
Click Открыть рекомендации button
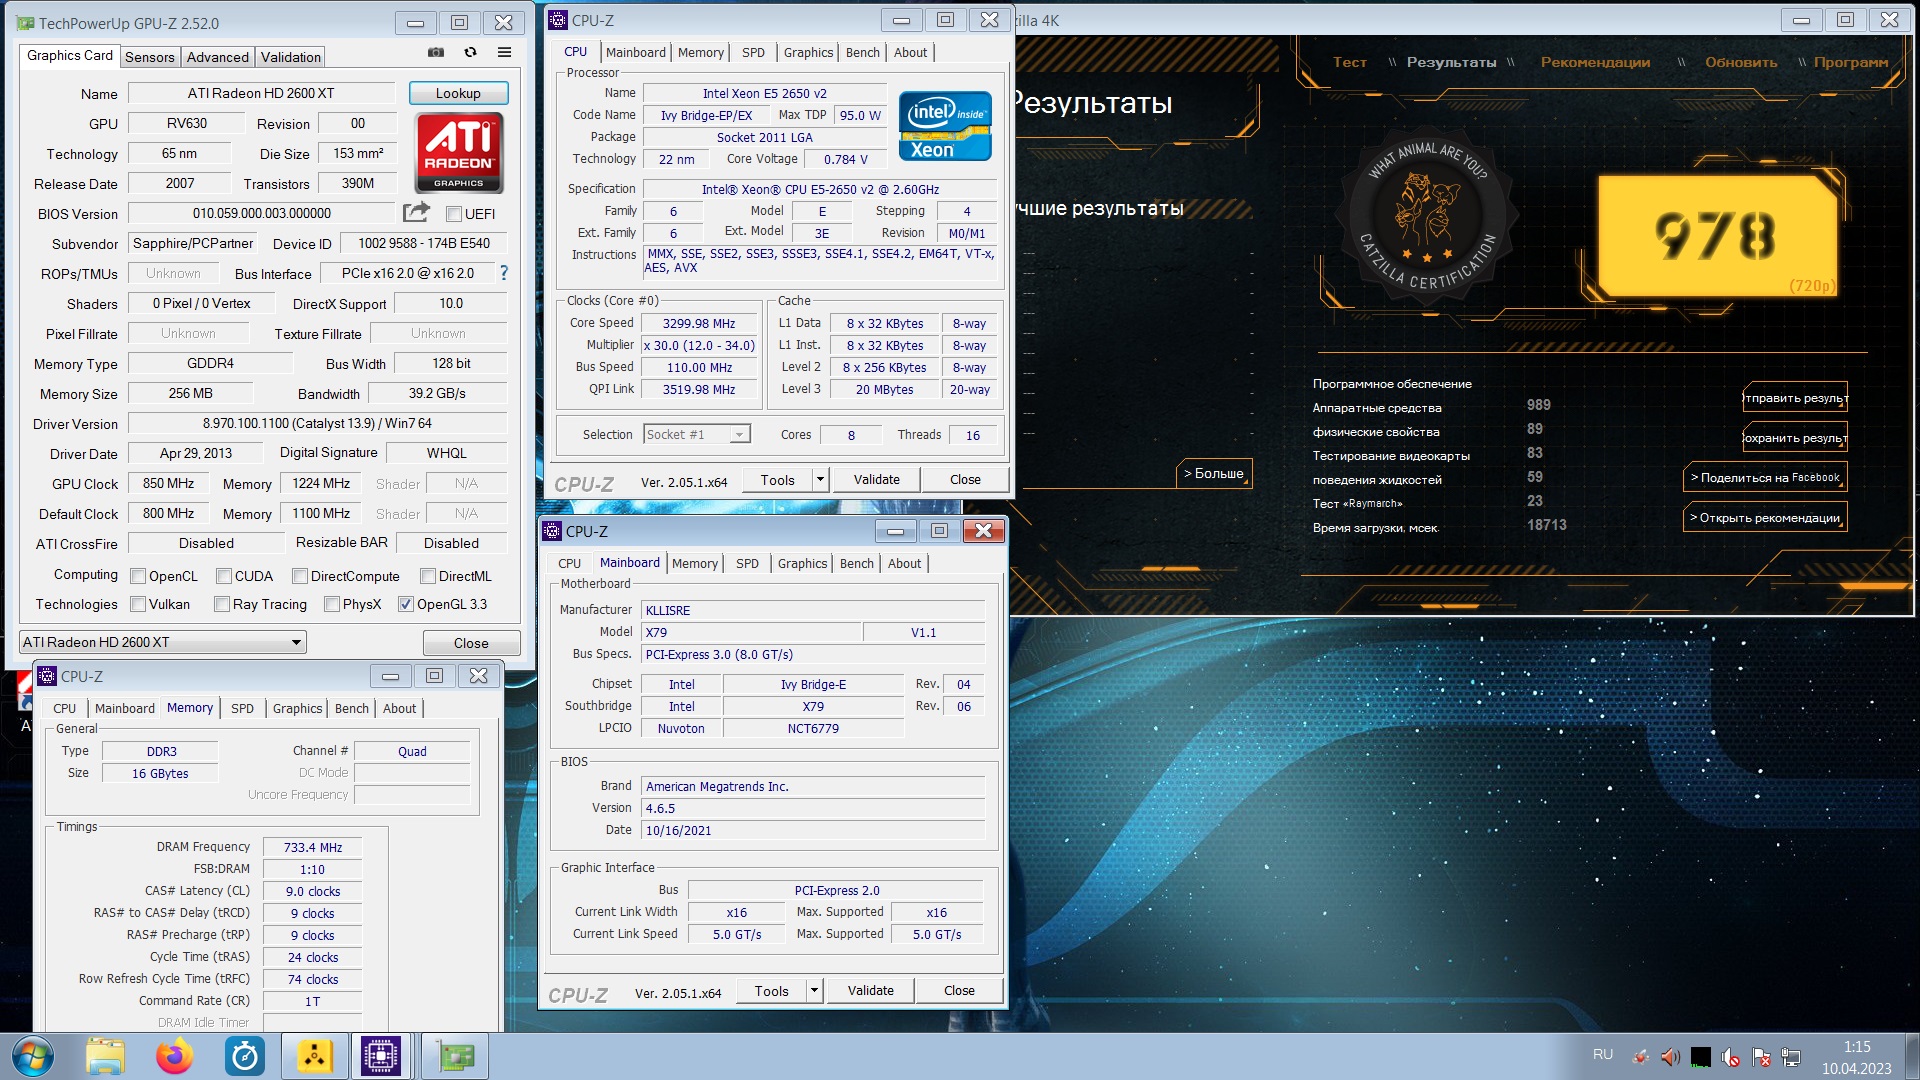(1765, 517)
